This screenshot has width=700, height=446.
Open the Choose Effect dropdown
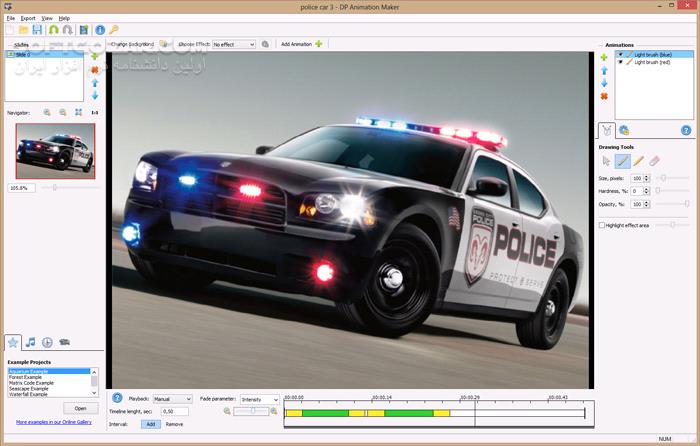pos(234,45)
